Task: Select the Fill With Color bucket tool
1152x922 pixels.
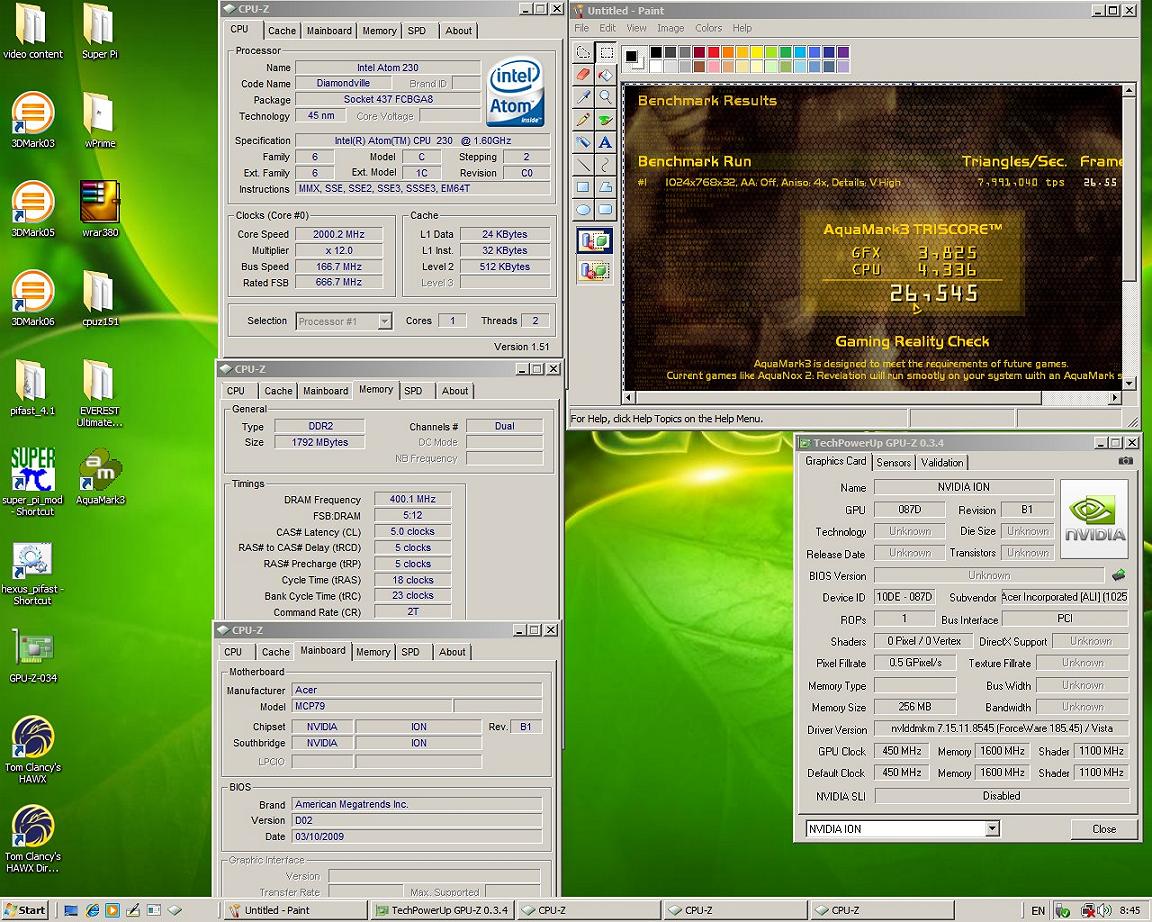Action: (605, 74)
